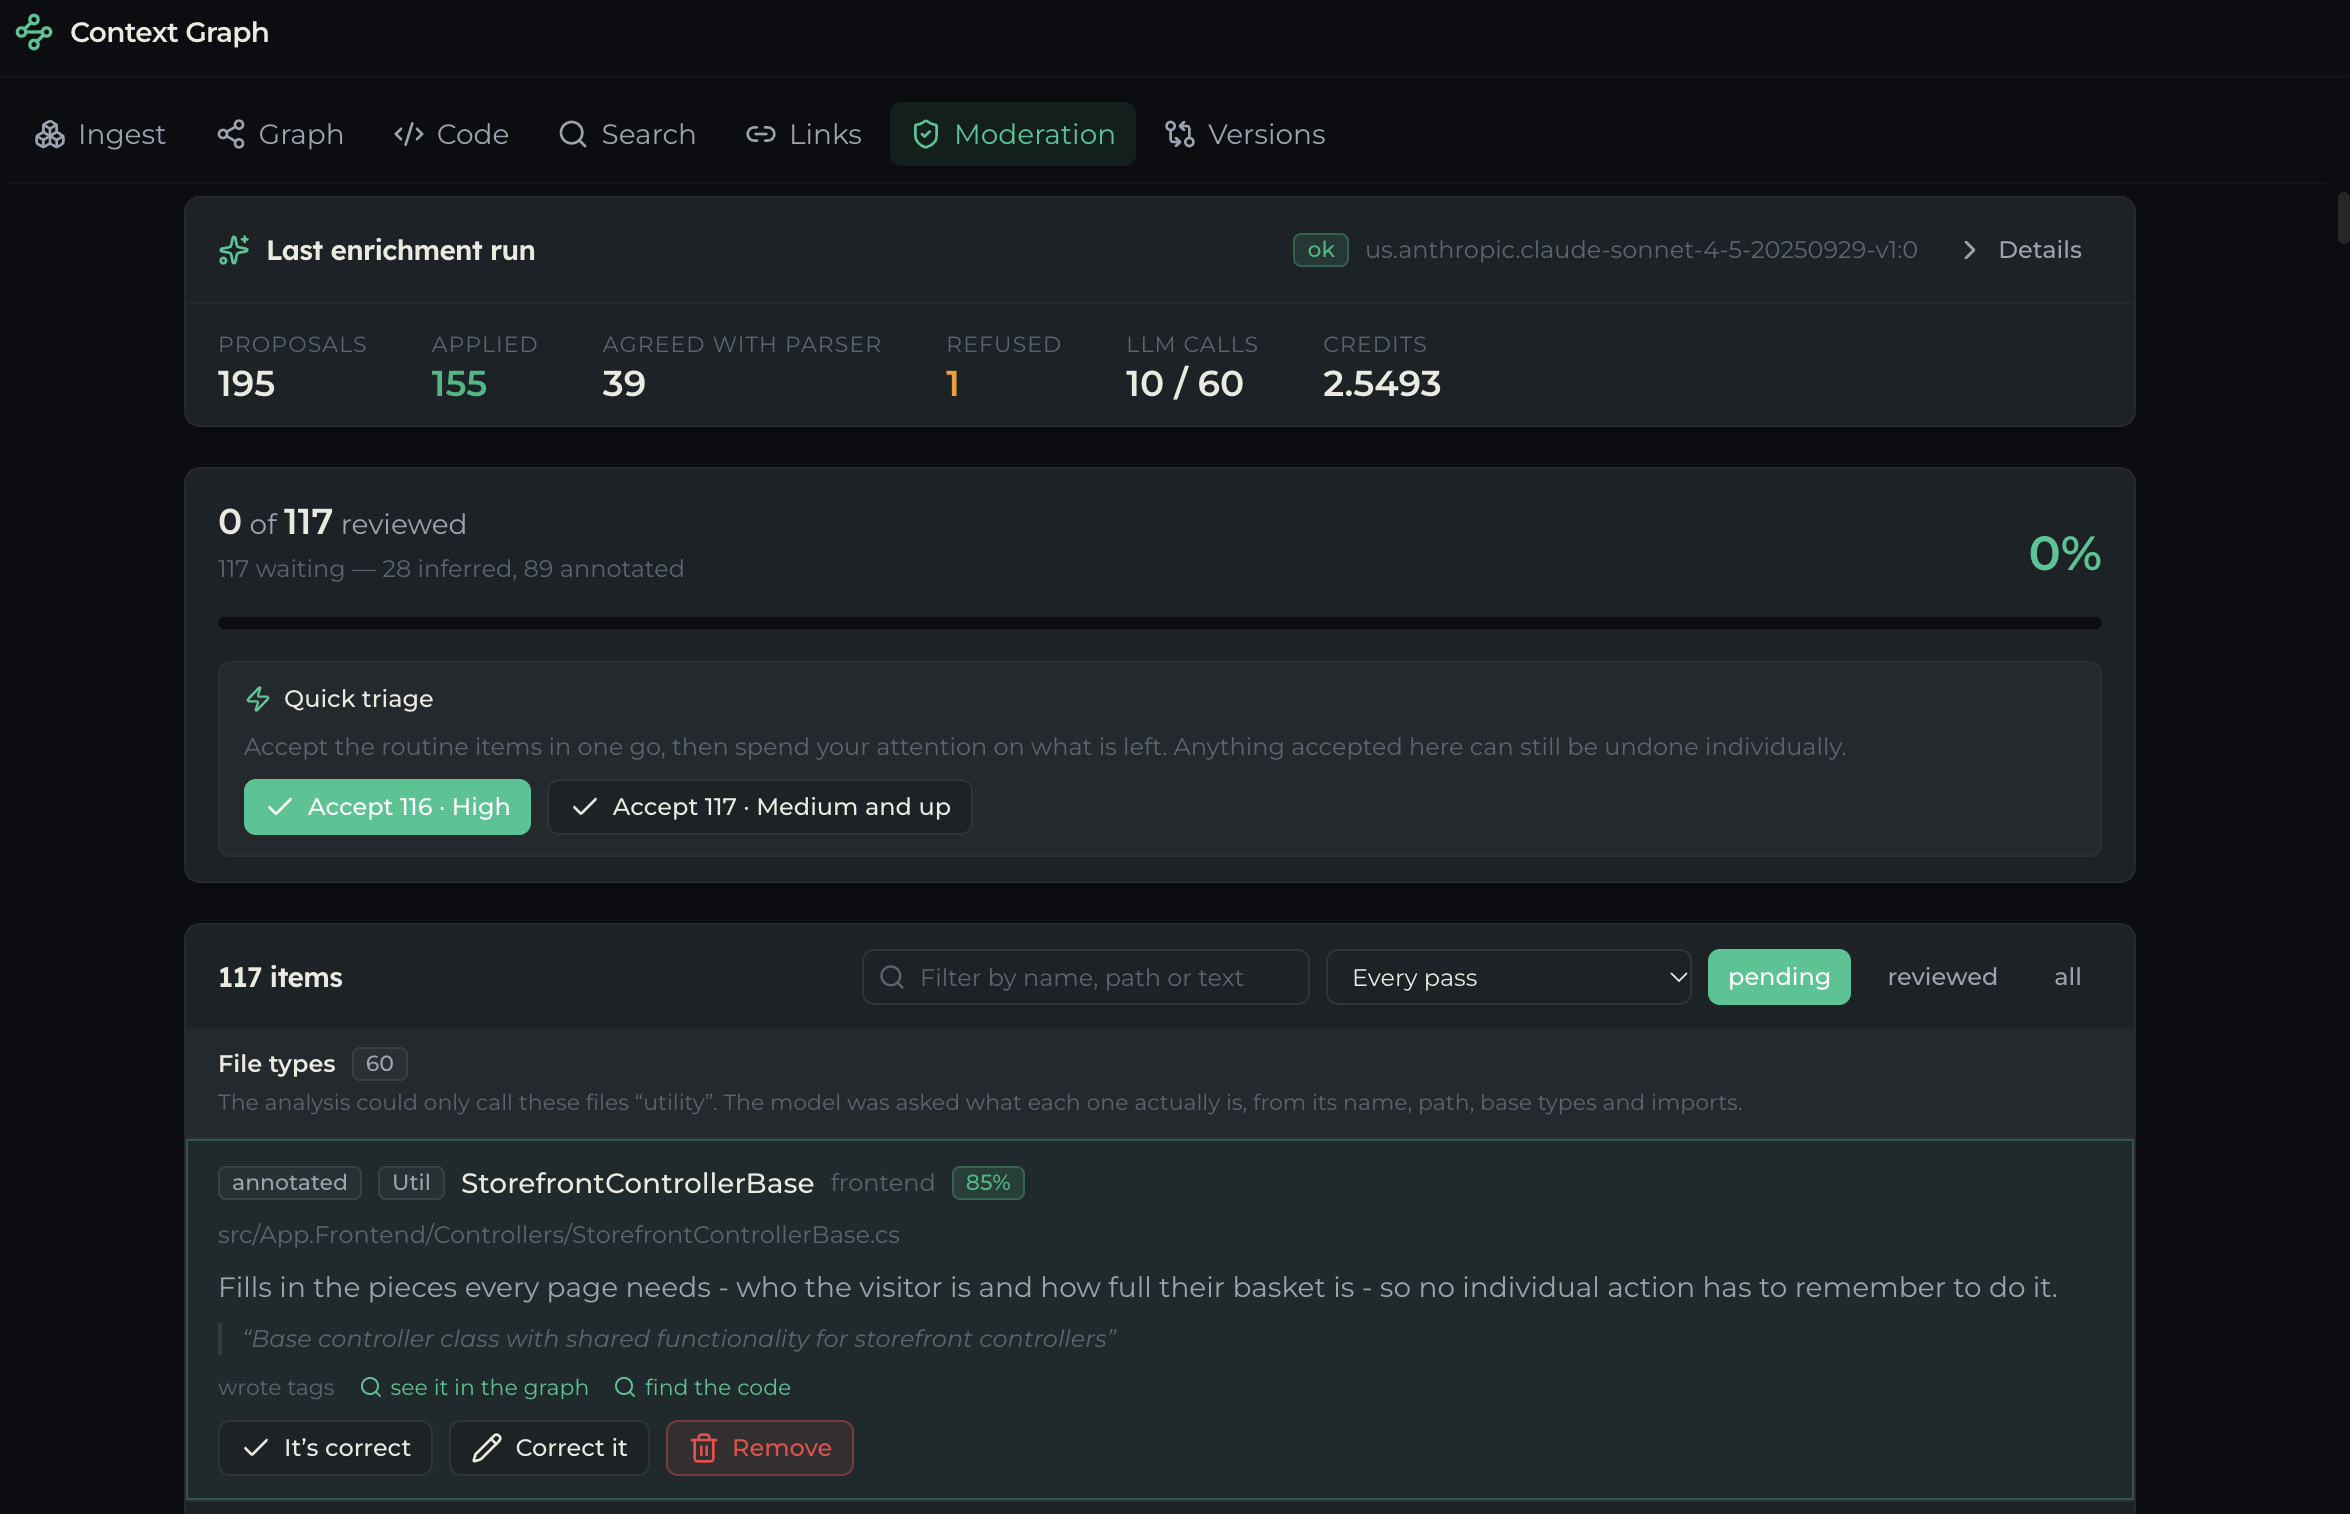This screenshot has height=1514, width=2350.
Task: Mark StorefrontControllerBase as It's correct
Action: (x=325, y=1448)
